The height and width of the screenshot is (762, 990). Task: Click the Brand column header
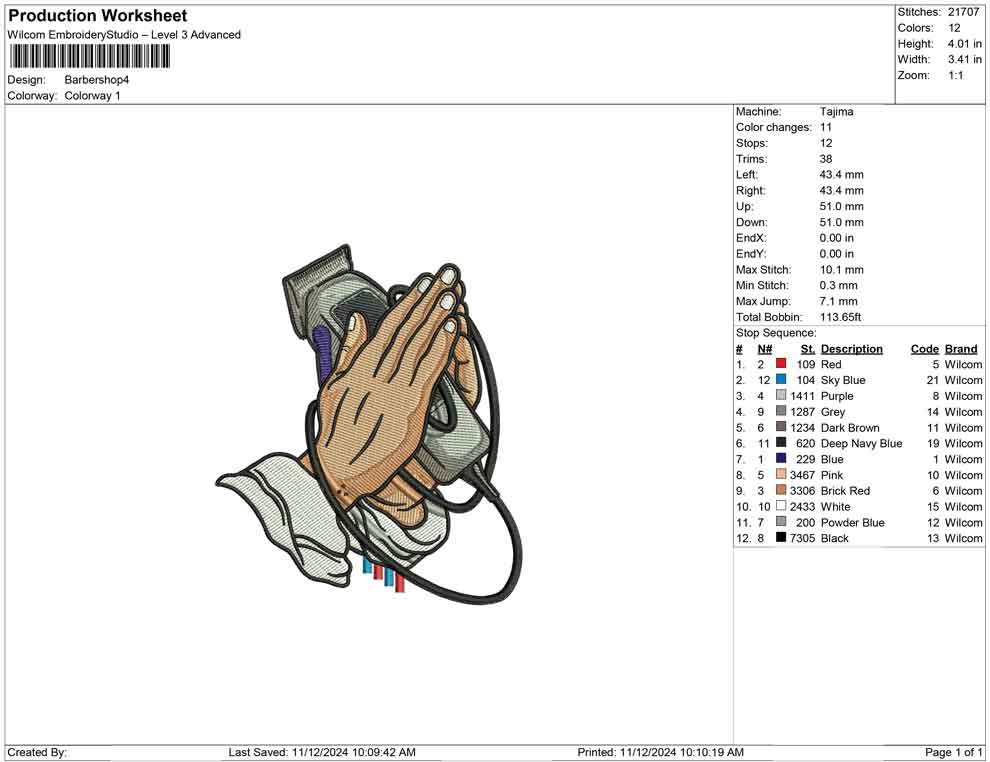(x=961, y=349)
